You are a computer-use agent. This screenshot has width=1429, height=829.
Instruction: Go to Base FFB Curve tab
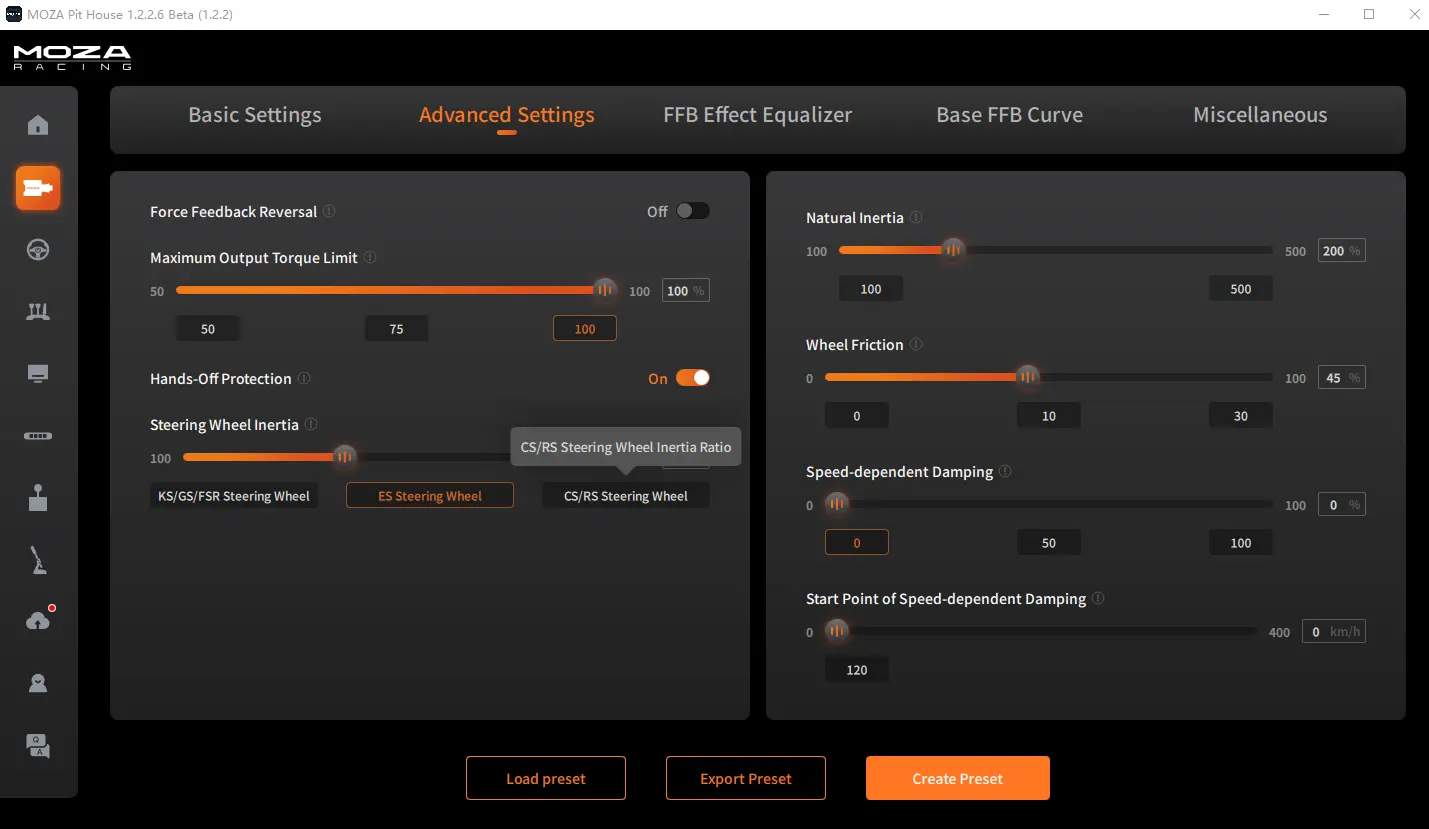point(1009,115)
